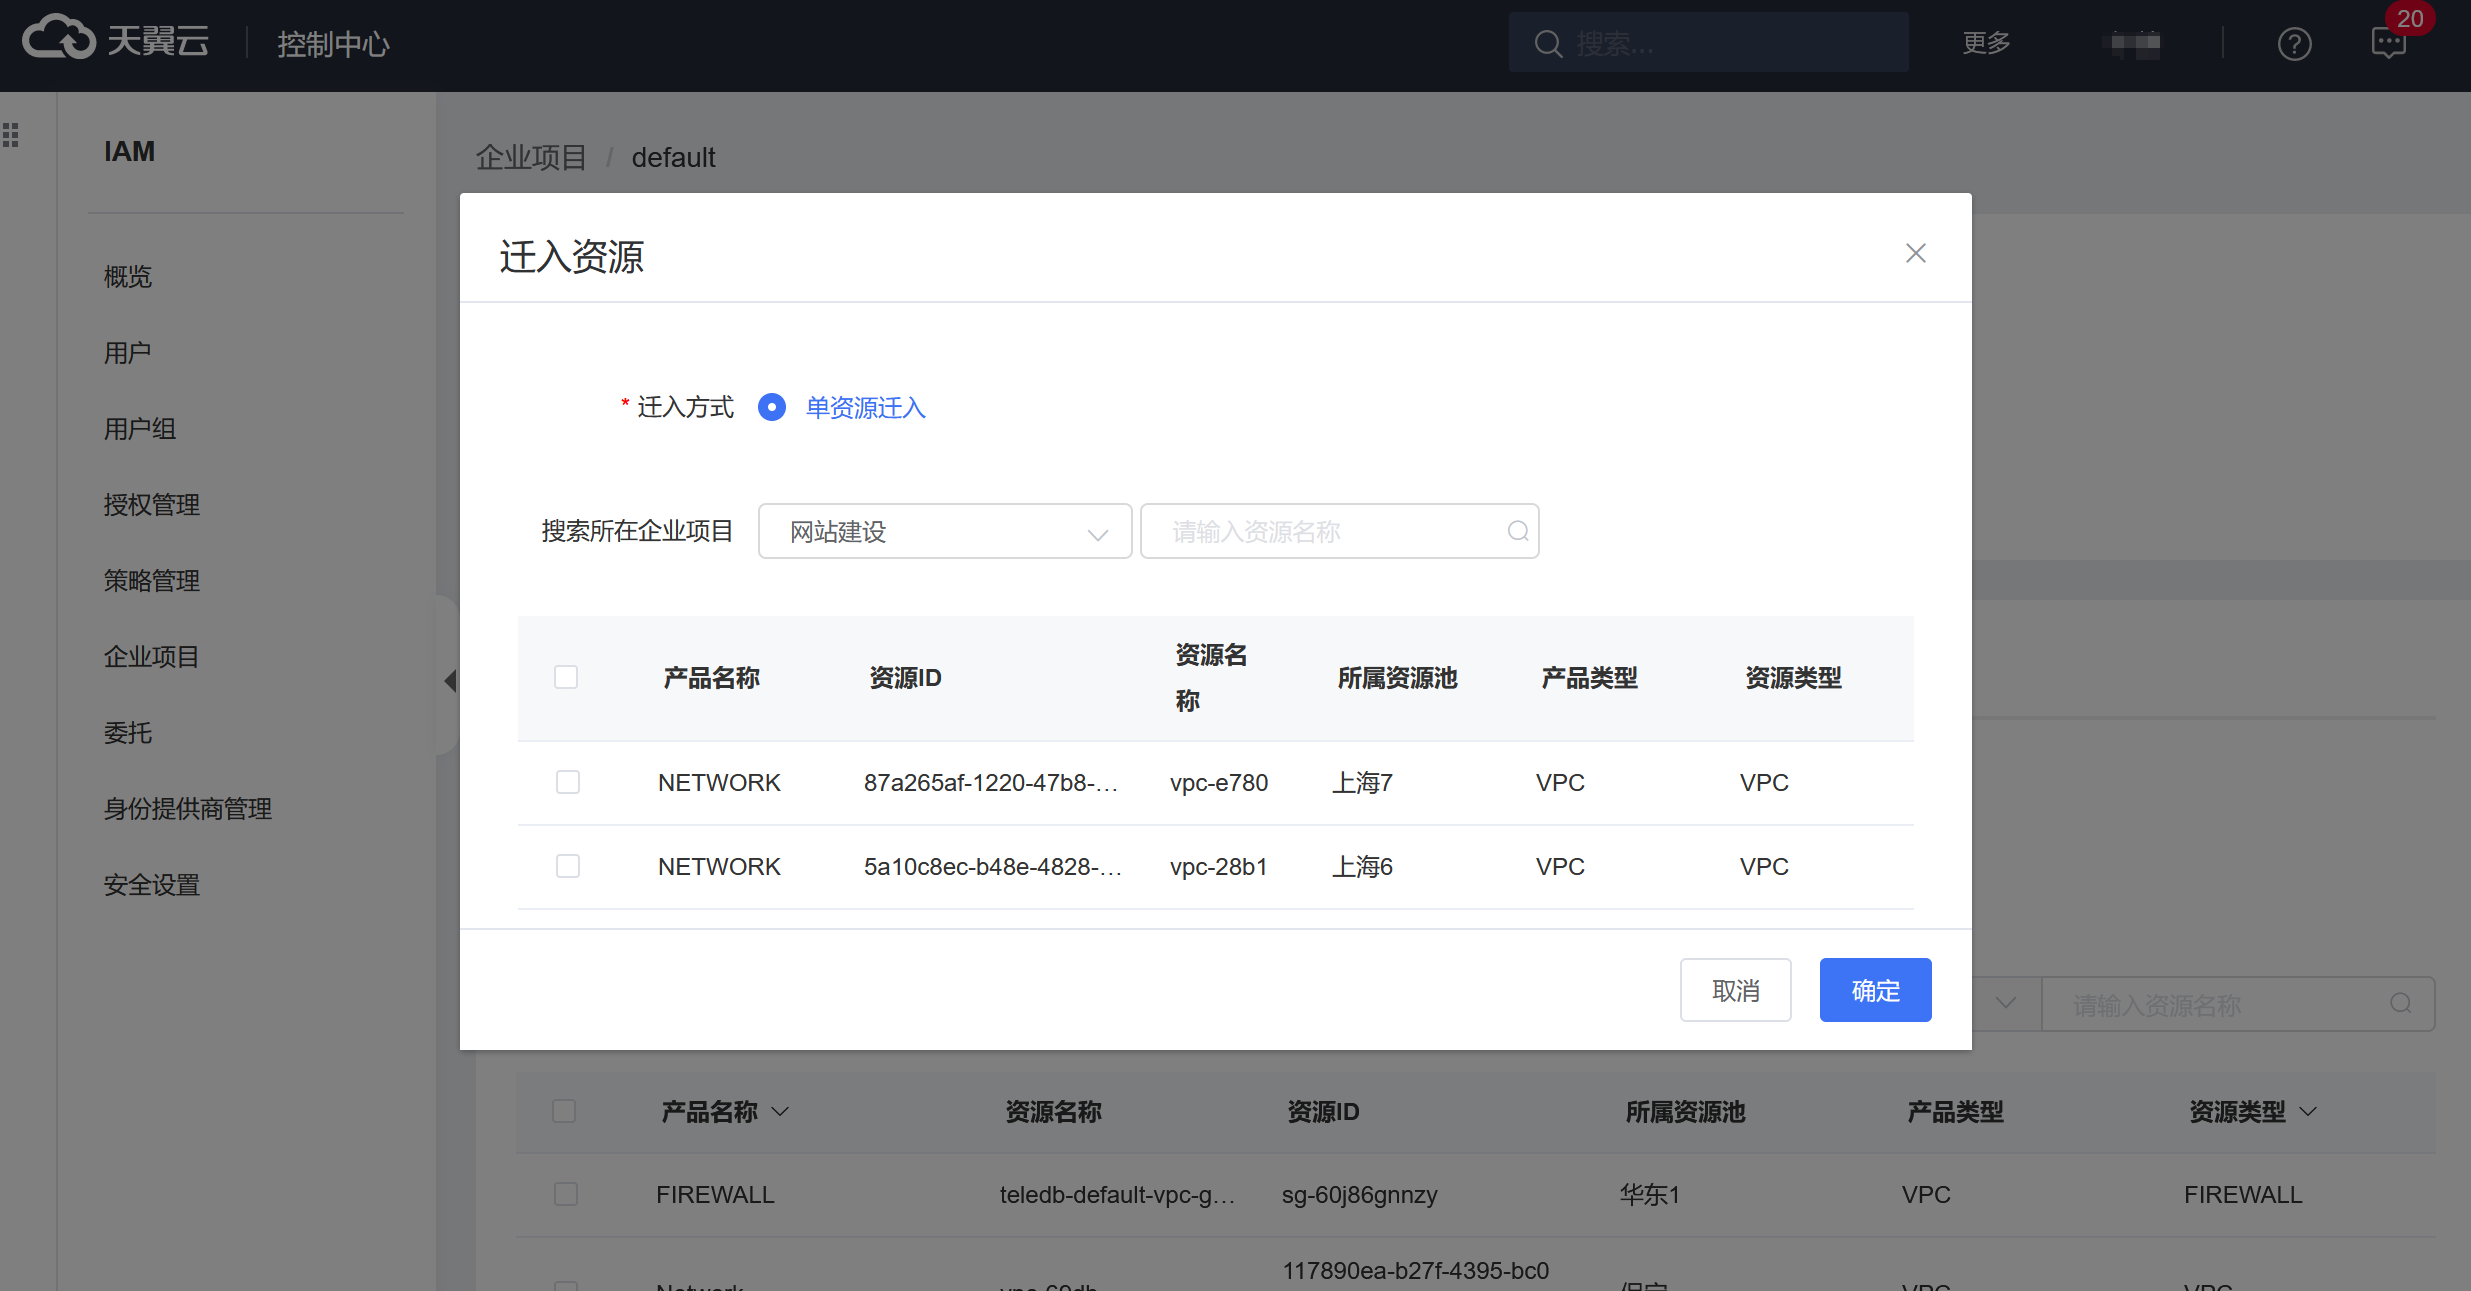2471x1291 pixels.
Task: Open 企业项目 in the IAM sidebar
Action: pos(152,657)
